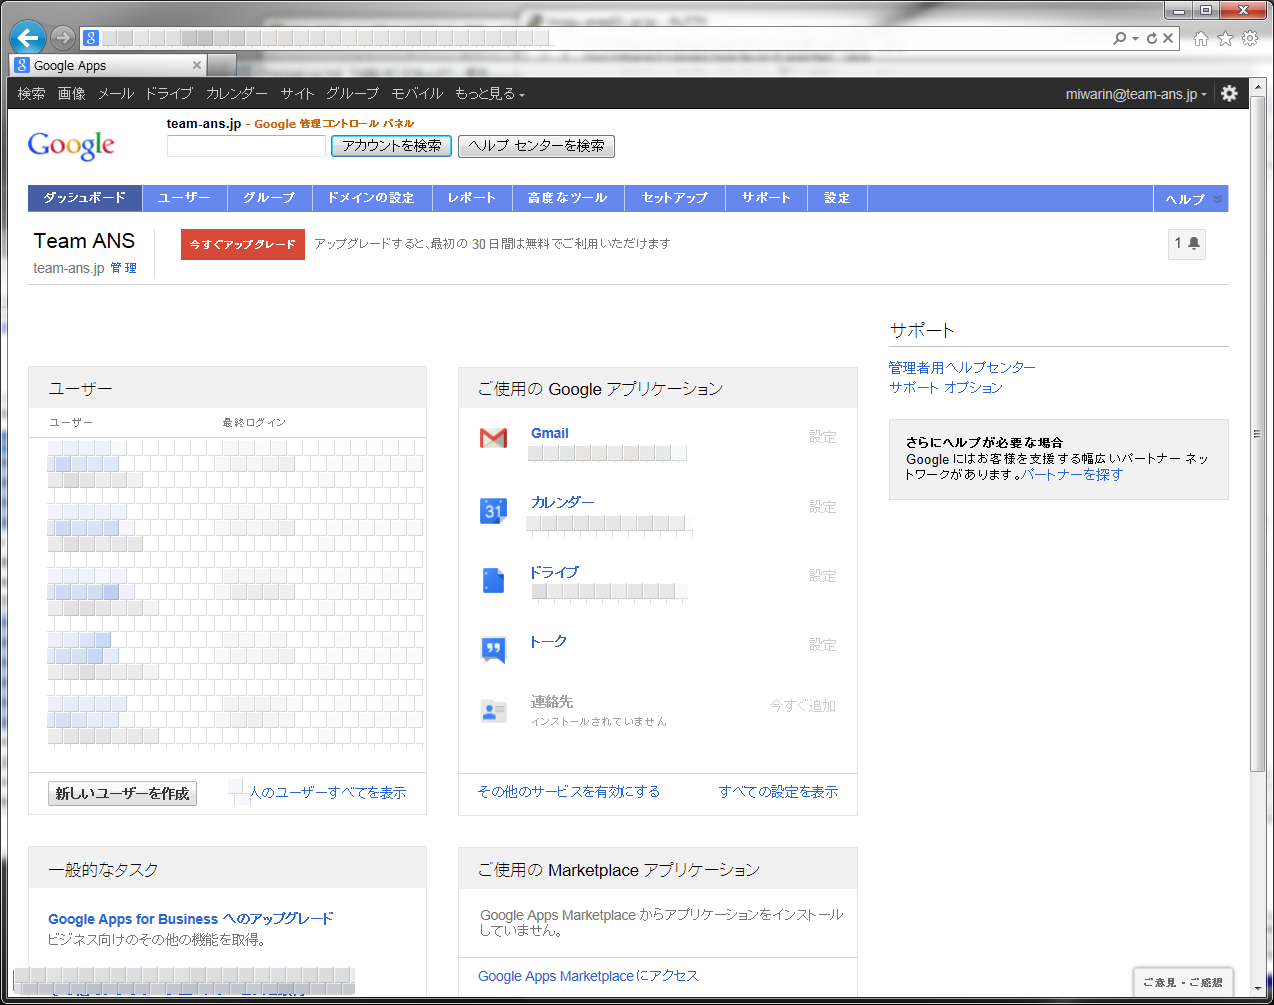Screen dimensions: 1274x1005
Task: Click the Contacts (連絡先) icon
Action: pos(493,711)
